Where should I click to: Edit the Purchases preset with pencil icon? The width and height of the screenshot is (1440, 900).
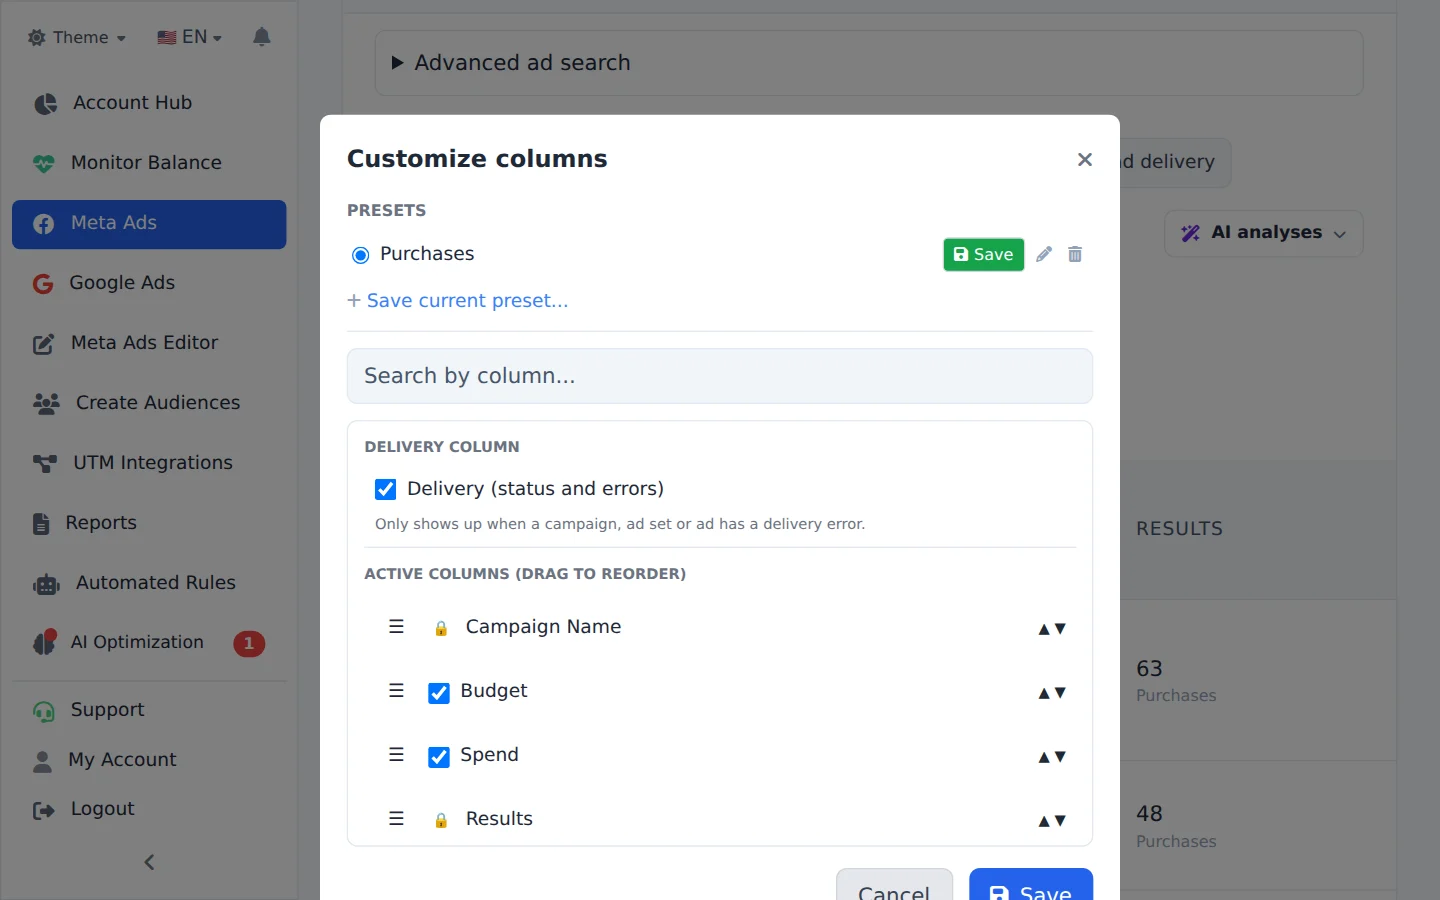click(x=1044, y=254)
